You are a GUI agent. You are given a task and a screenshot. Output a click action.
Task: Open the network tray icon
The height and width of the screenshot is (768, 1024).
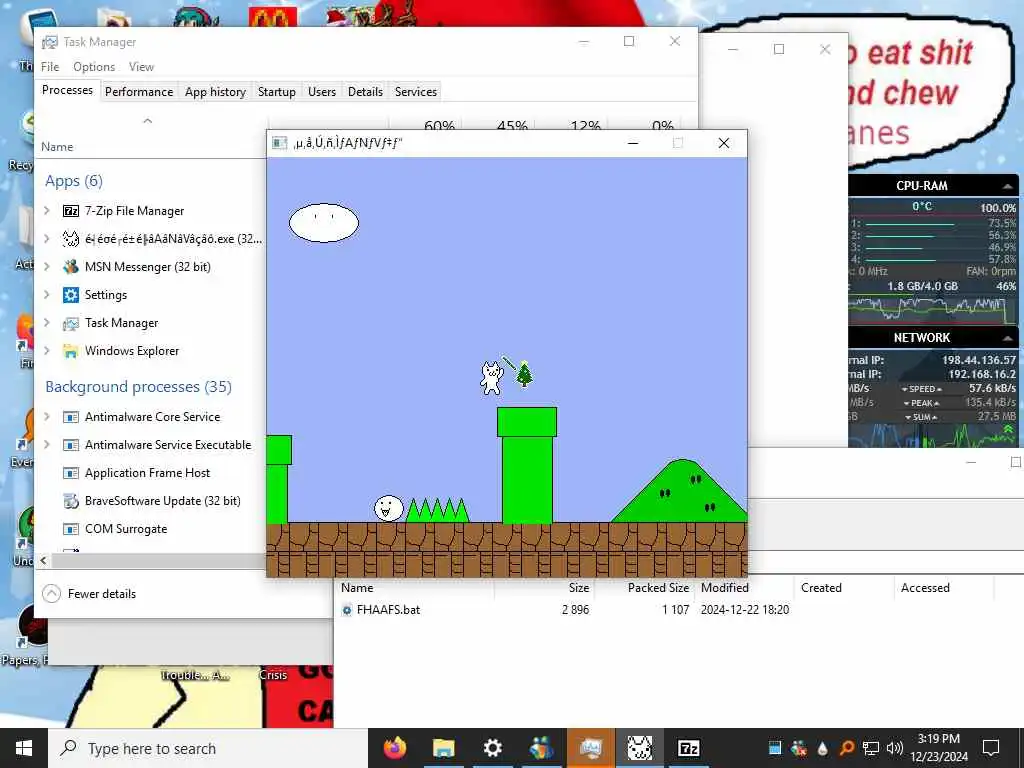(x=871, y=748)
